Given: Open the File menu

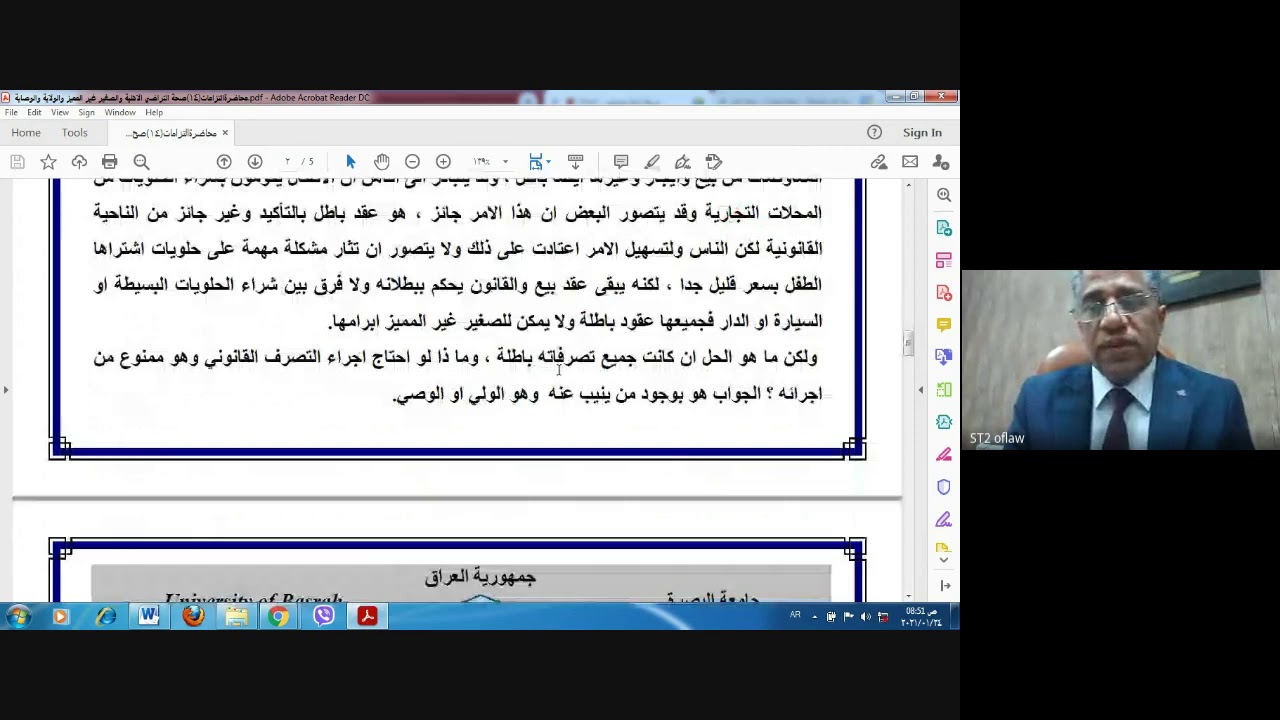Looking at the screenshot, I should pyautogui.click(x=11, y=113).
